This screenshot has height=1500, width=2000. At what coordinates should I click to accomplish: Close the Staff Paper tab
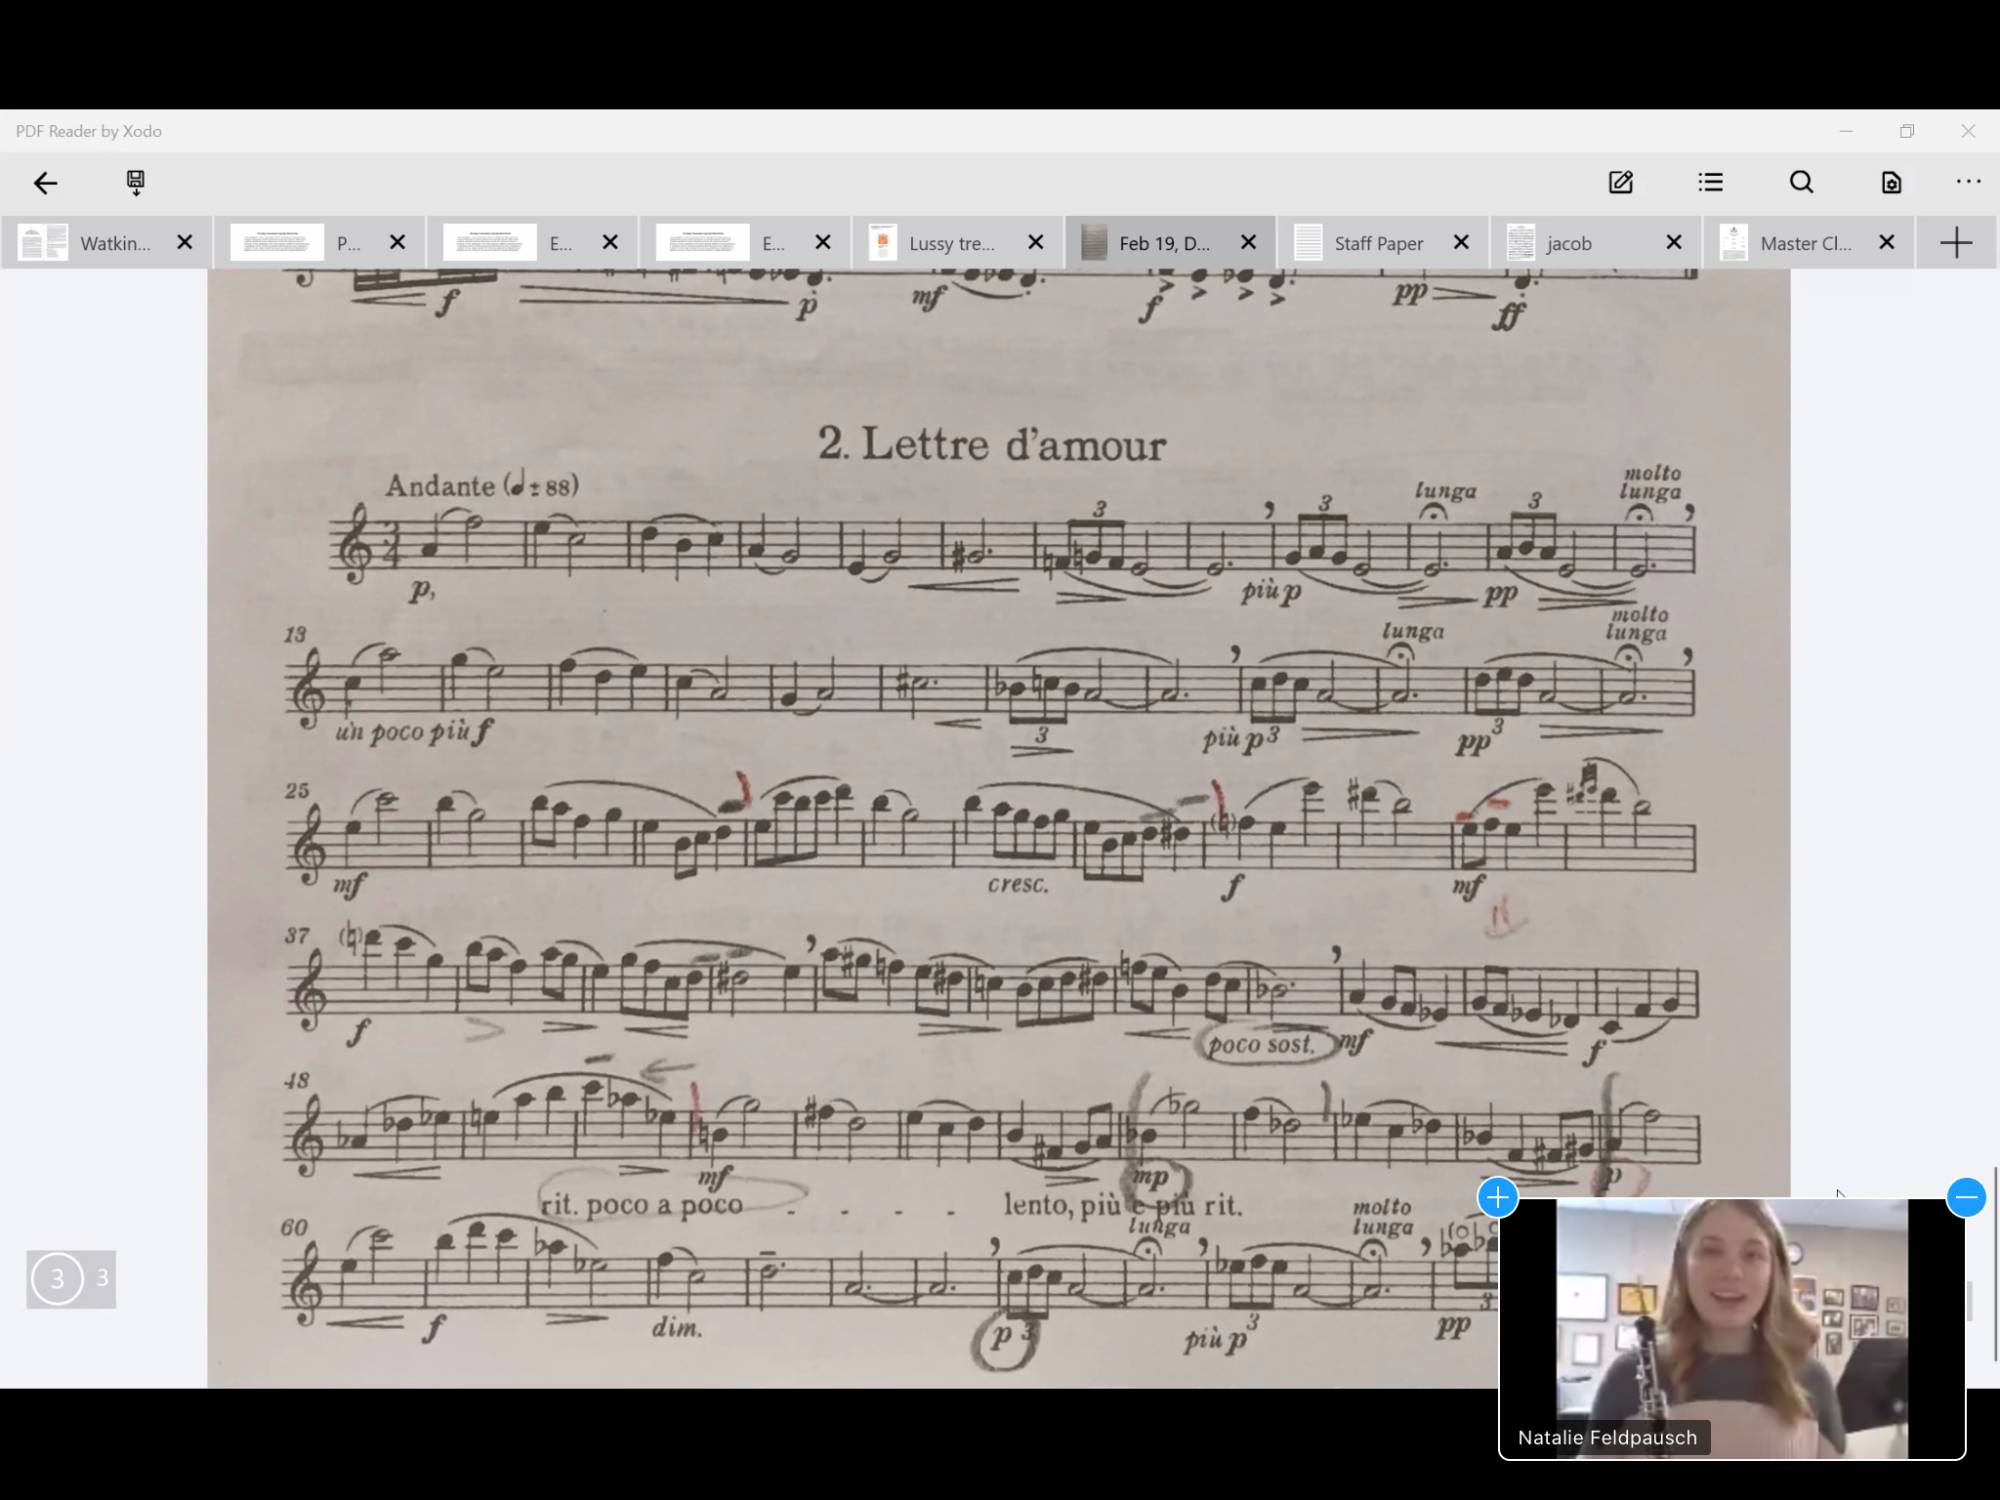click(1461, 242)
